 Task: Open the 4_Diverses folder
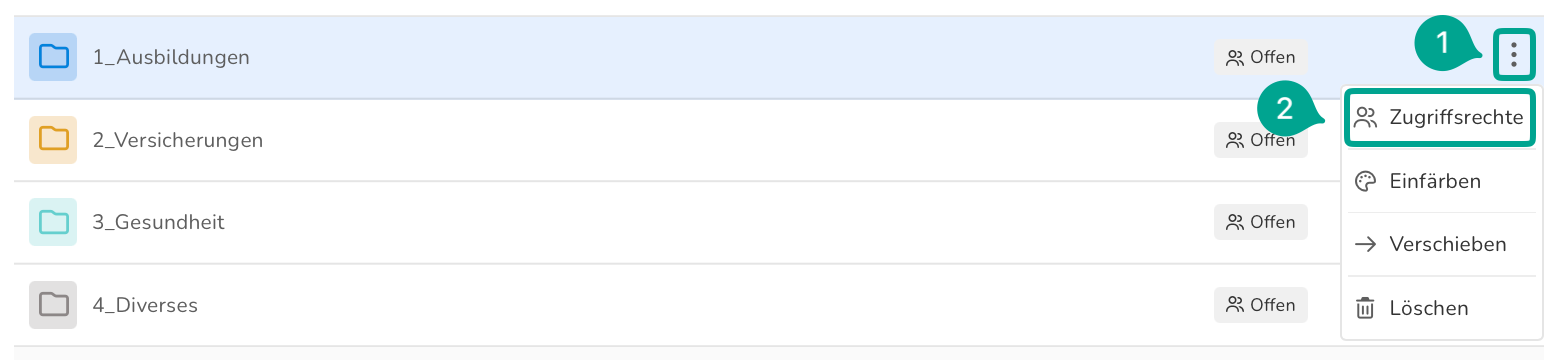pyautogui.click(x=145, y=305)
